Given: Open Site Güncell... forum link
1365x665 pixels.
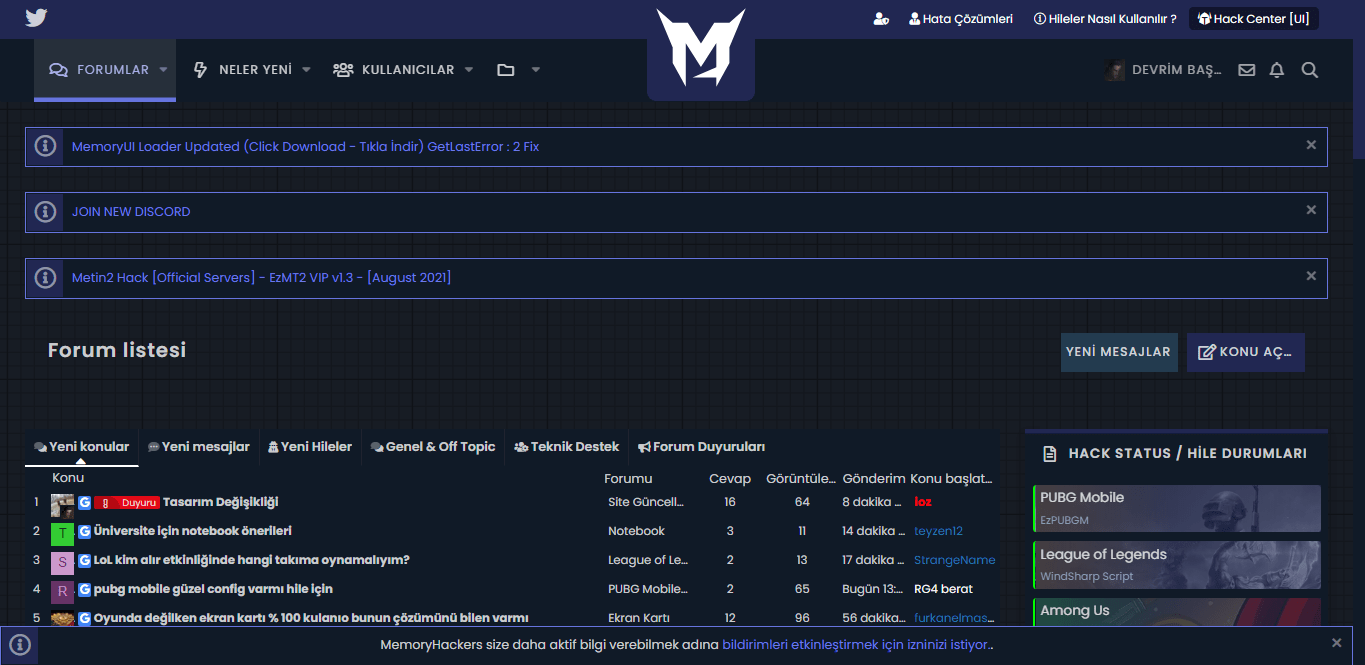Looking at the screenshot, I should click(x=646, y=502).
